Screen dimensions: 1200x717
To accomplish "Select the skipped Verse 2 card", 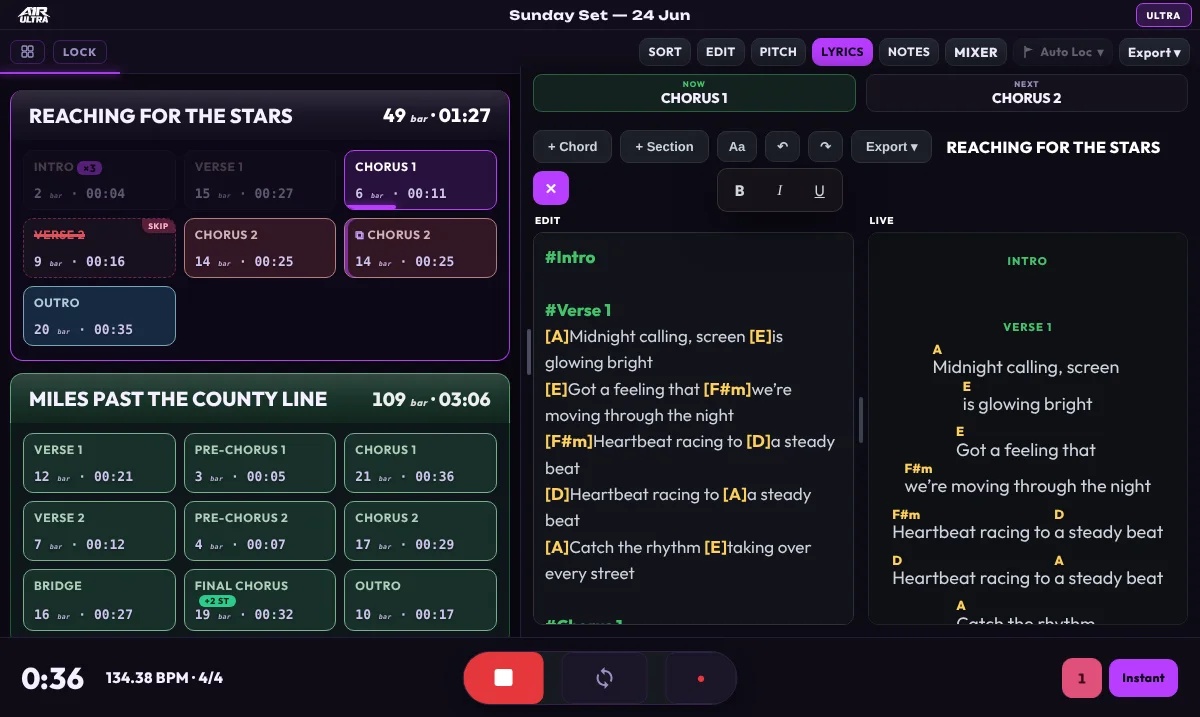I will [99, 248].
